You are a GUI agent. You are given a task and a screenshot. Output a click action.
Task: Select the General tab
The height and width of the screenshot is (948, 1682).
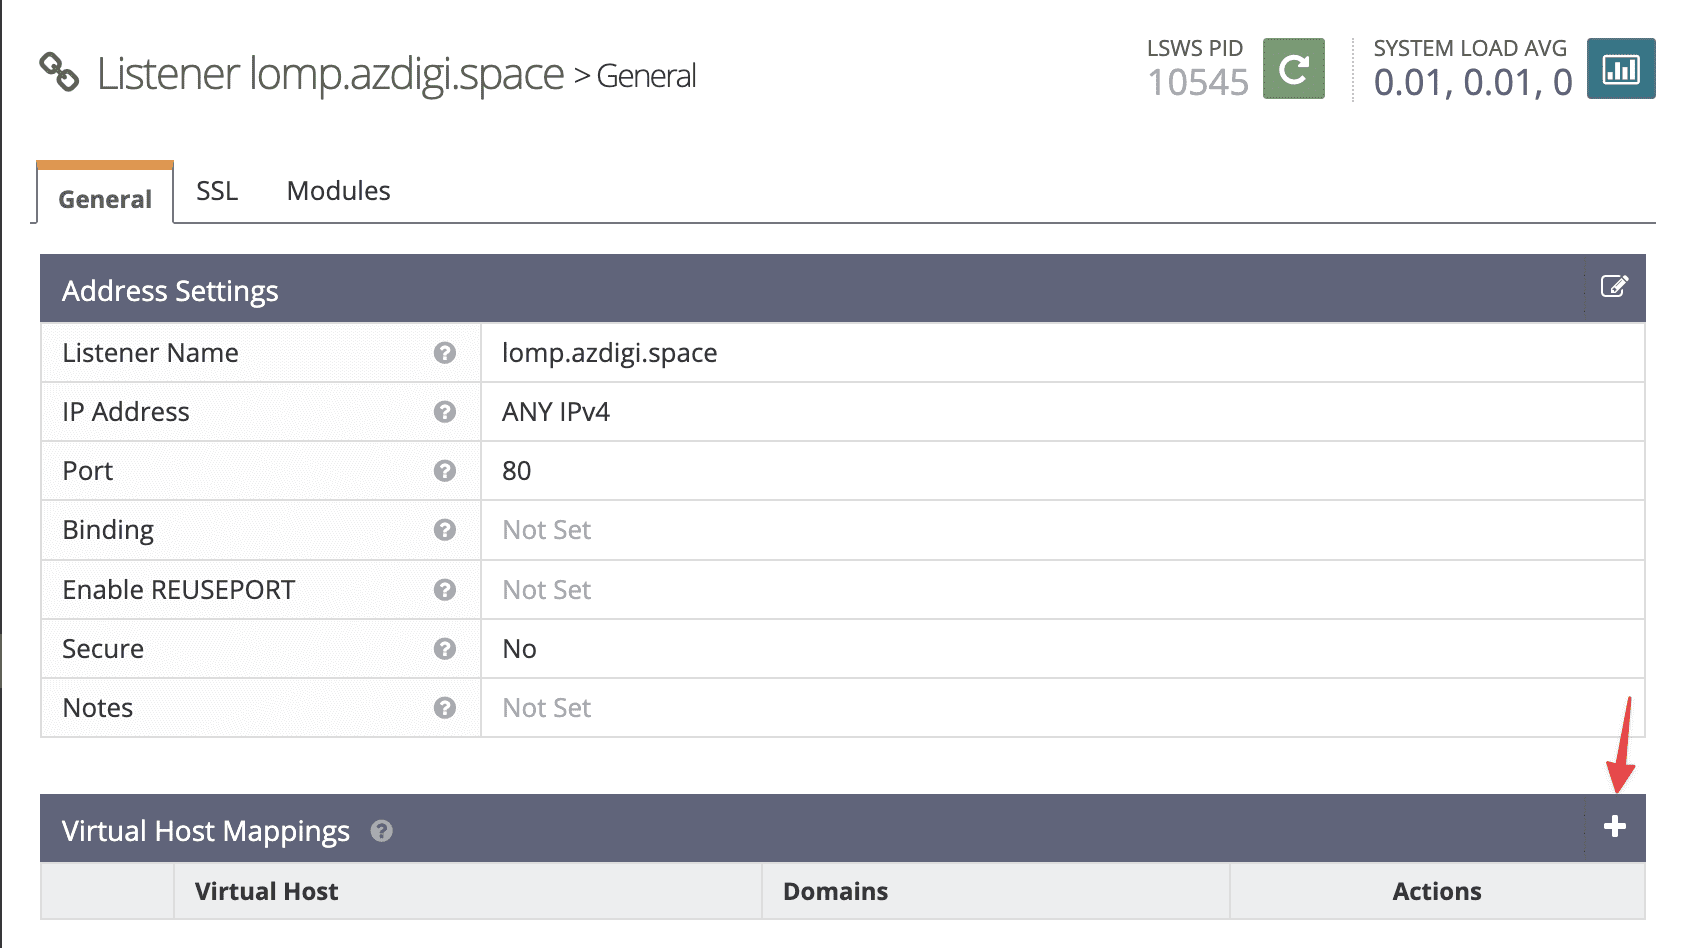click(105, 198)
